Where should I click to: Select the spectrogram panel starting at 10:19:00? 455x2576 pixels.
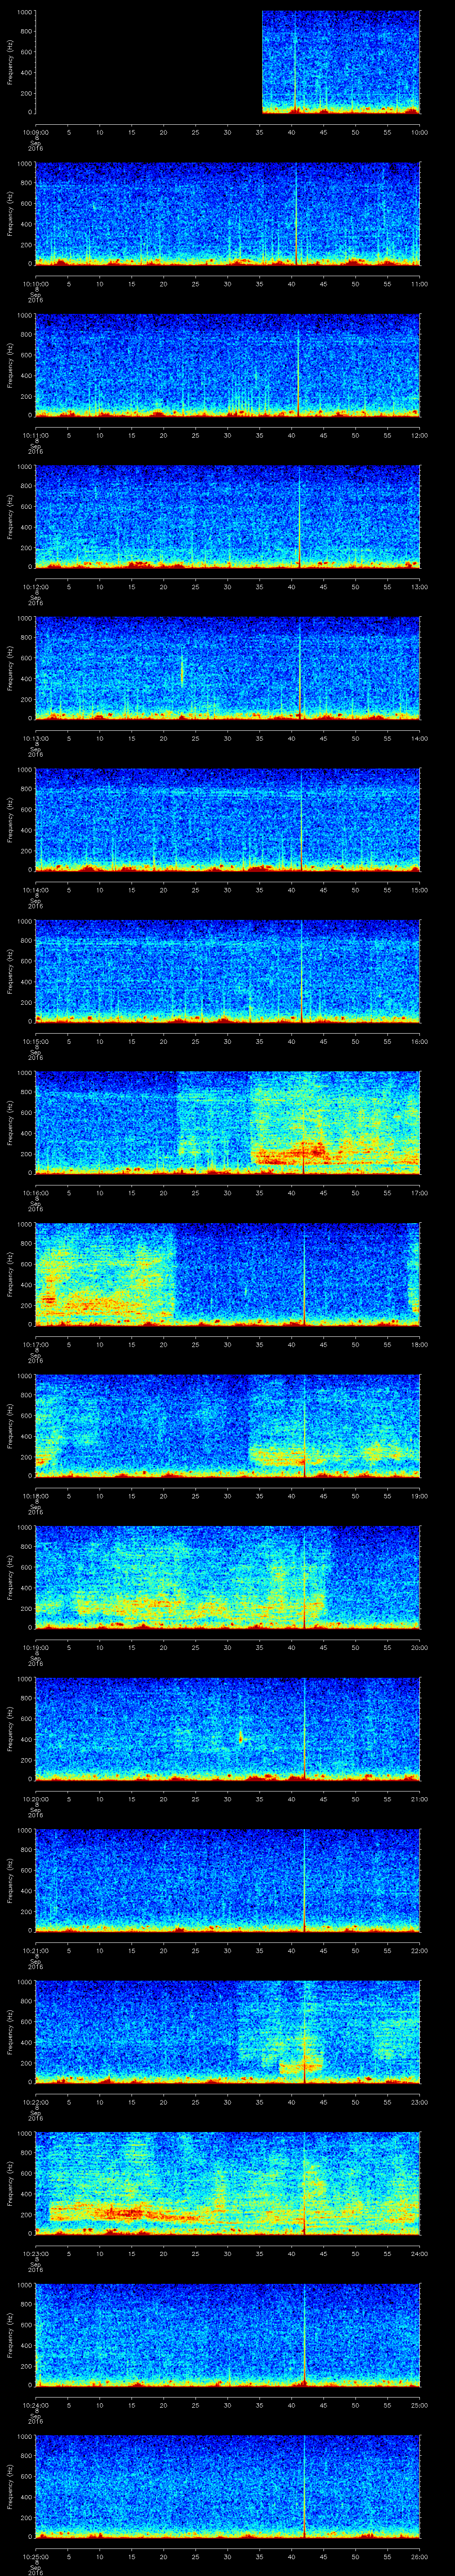(x=228, y=1577)
